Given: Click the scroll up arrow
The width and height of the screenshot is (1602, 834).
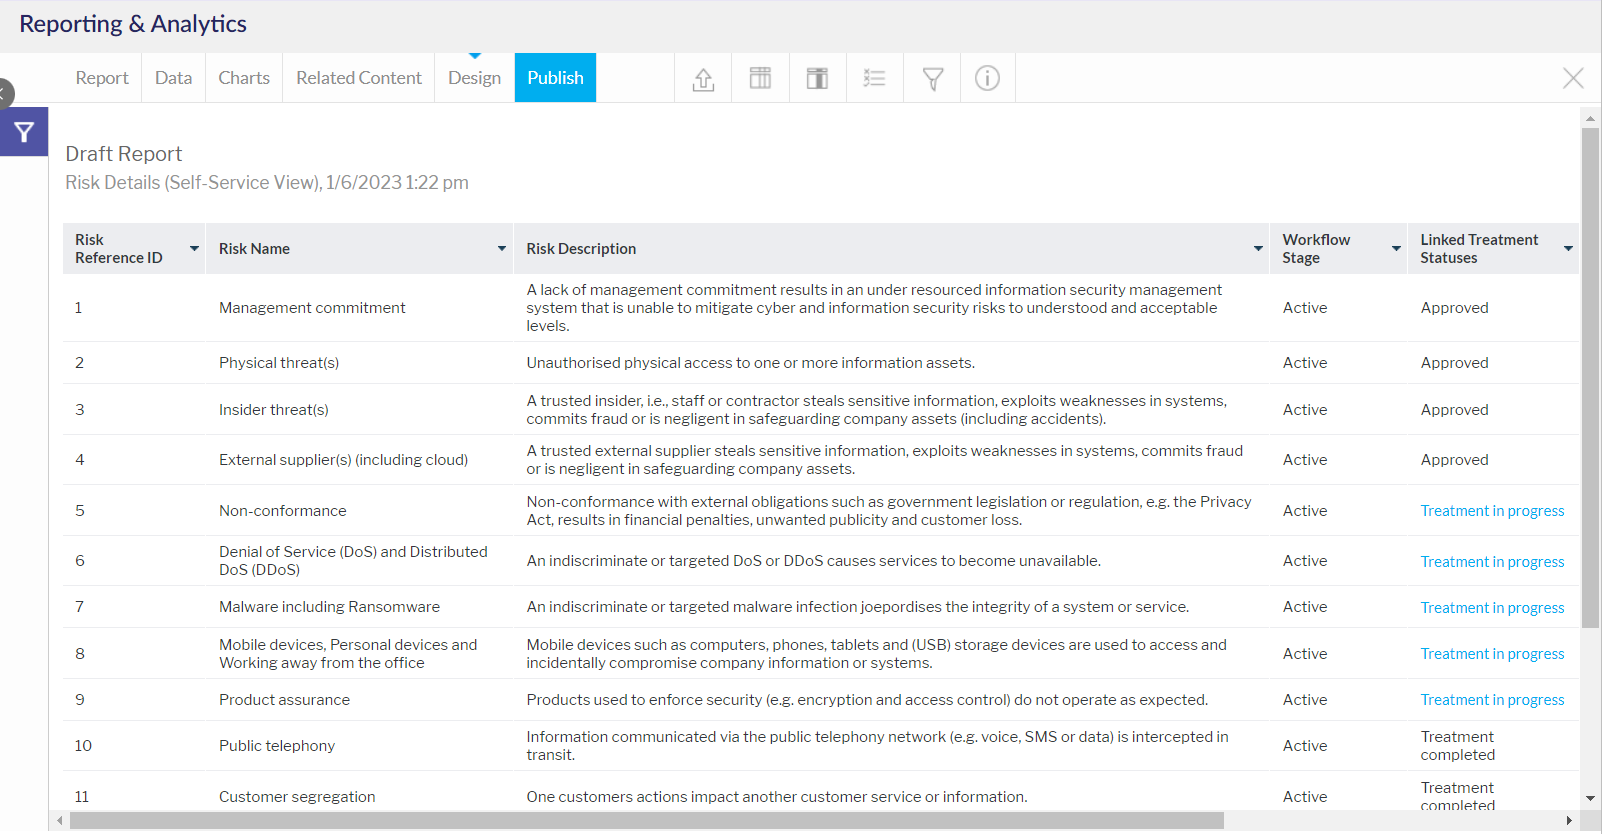Looking at the screenshot, I should click(x=1590, y=118).
